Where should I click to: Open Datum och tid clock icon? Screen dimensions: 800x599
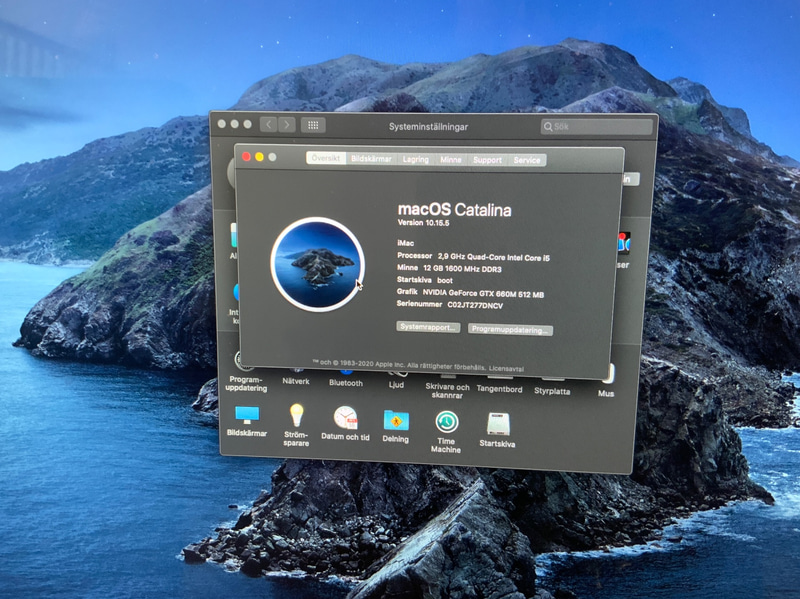coord(345,418)
